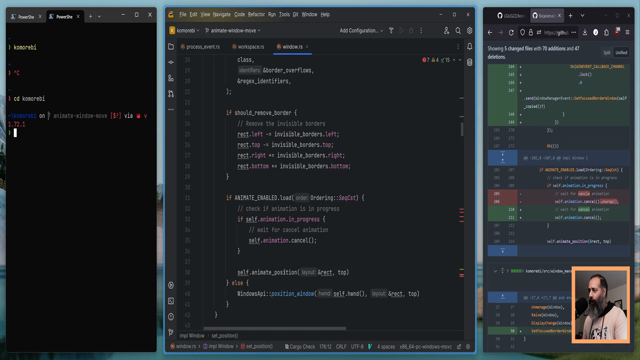The height and width of the screenshot is (360, 640).
Task: Open the Git tool window in the IDE sidebar
Action: 171,332
